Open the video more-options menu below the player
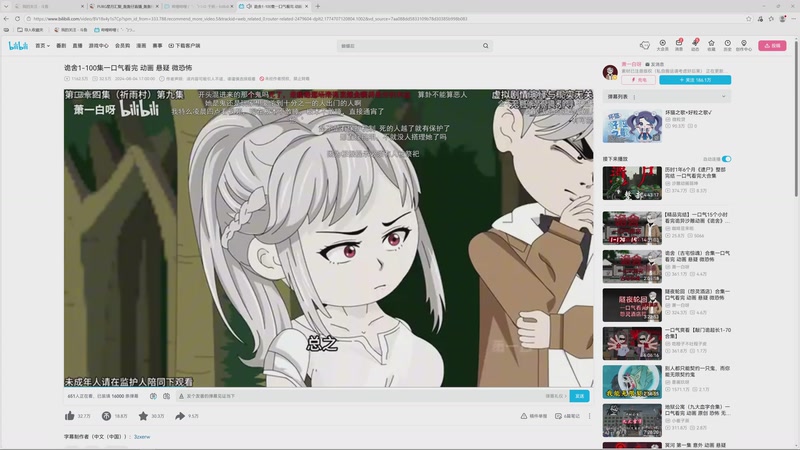The image size is (800, 450). point(589,416)
